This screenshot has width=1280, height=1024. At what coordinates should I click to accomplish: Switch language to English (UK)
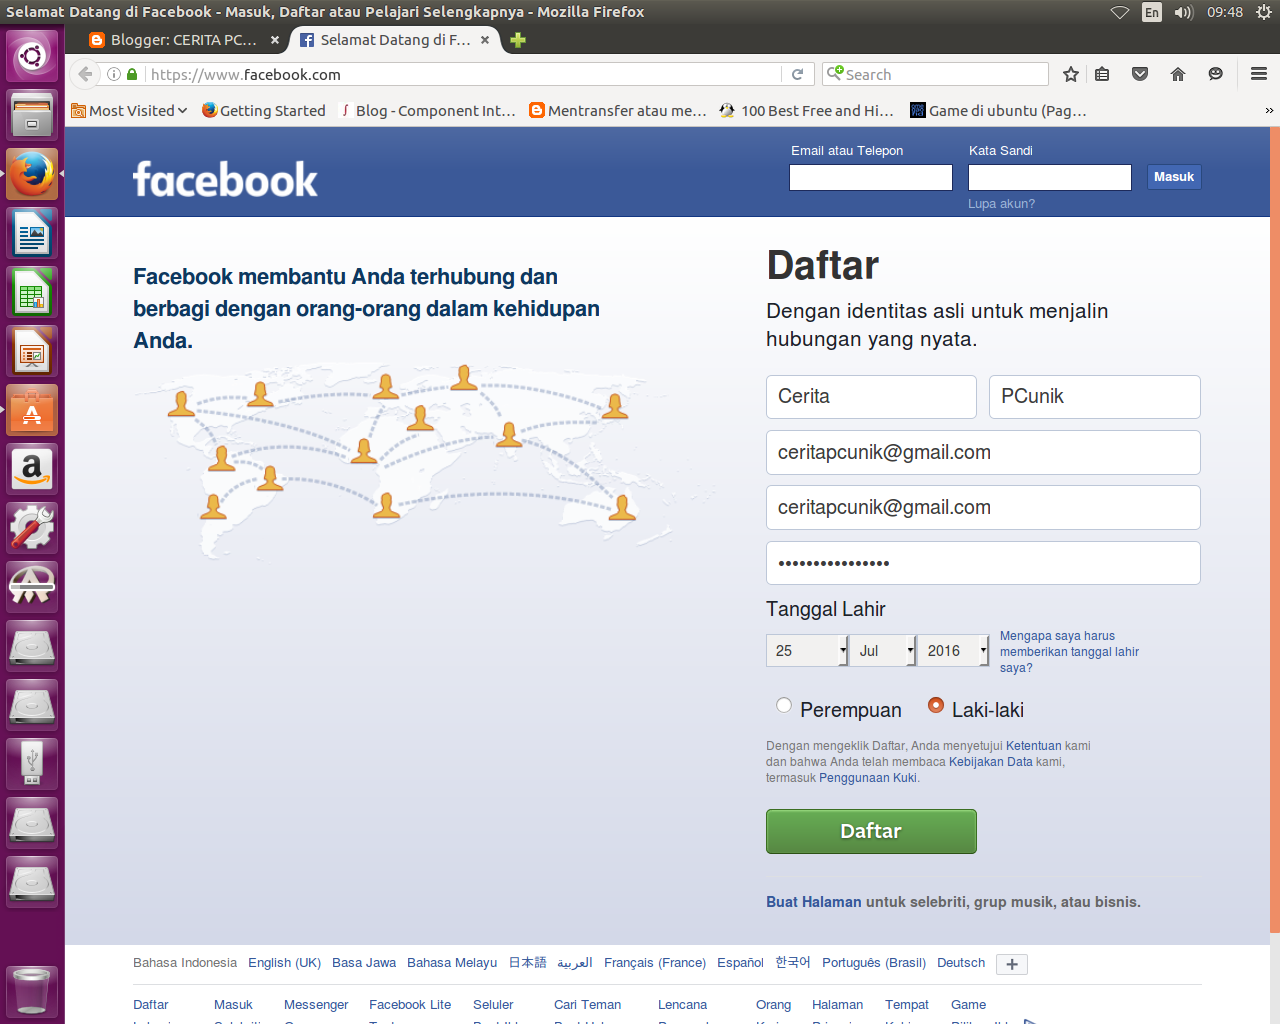coord(284,963)
